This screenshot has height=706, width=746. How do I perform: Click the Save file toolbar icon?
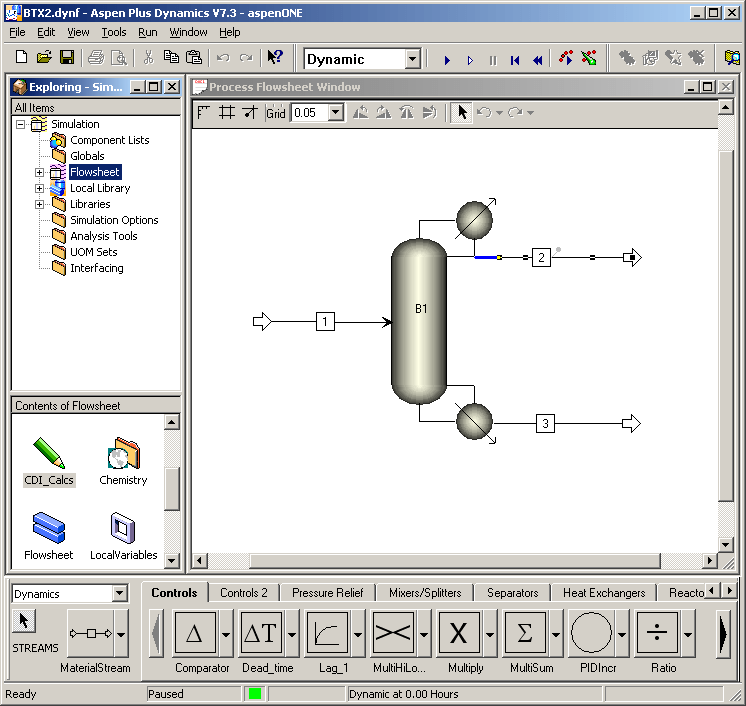click(67, 58)
